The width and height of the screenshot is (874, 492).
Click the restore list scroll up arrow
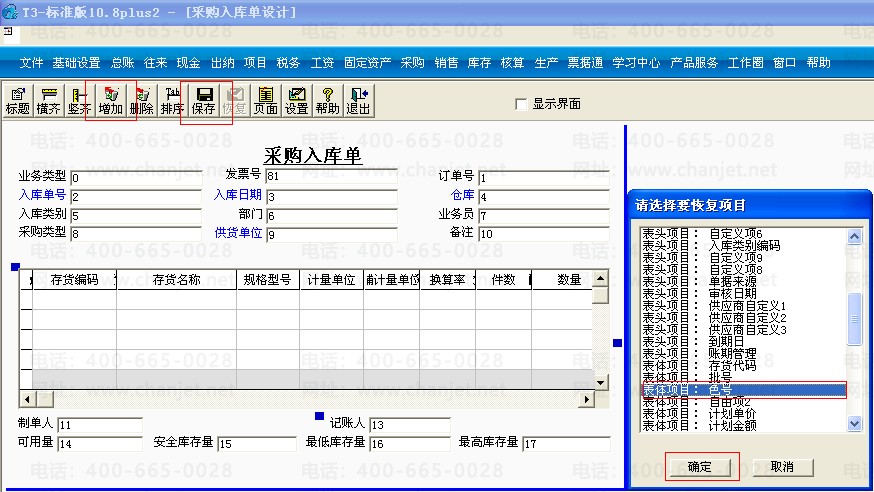tap(854, 236)
